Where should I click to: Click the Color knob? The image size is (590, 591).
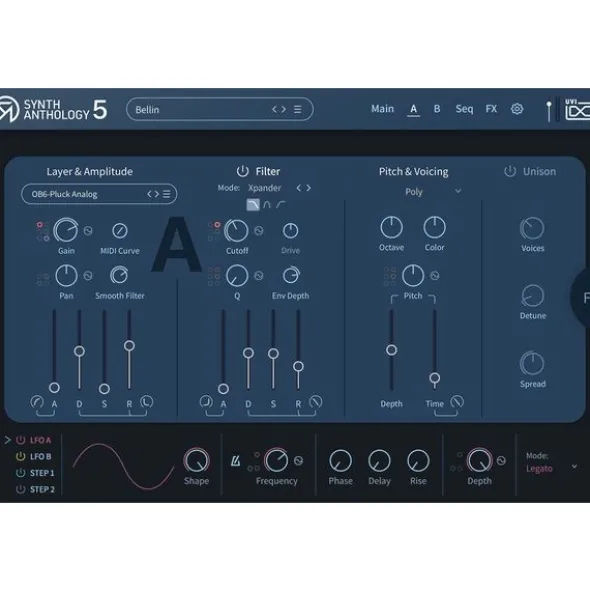[434, 228]
